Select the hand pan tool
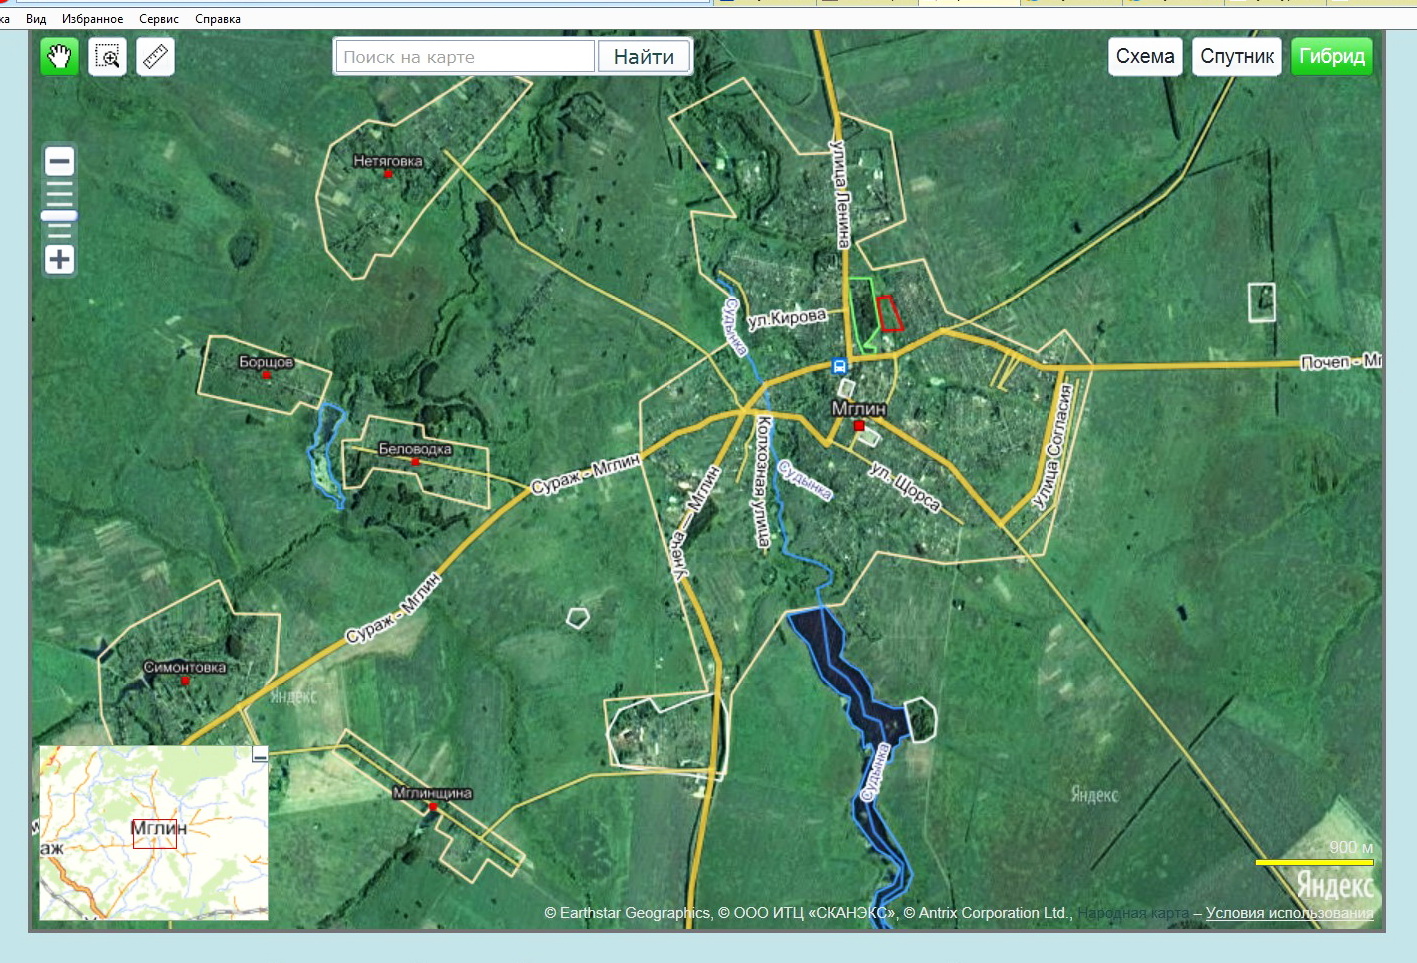Viewport: 1417px width, 963px height. [x=59, y=57]
